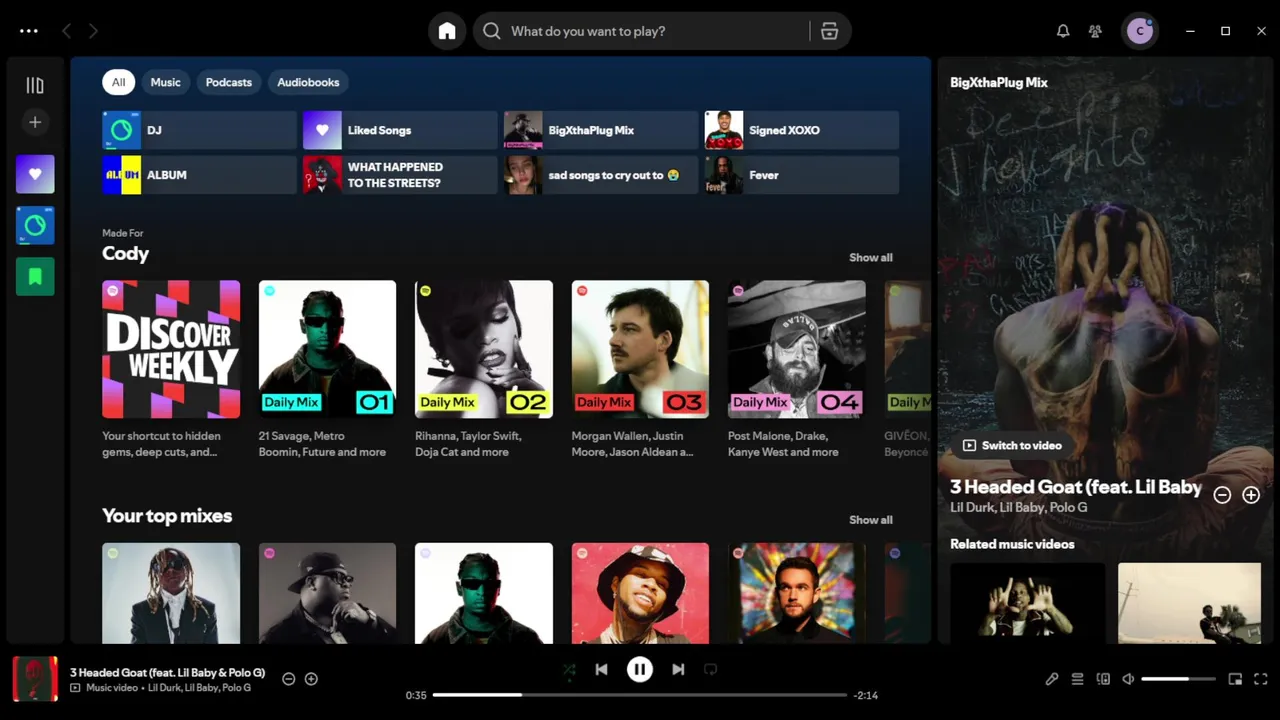The image size is (1280, 720).
Task: Open WHAT HAPPENED TO THE STREETS? tile
Action: [400, 175]
